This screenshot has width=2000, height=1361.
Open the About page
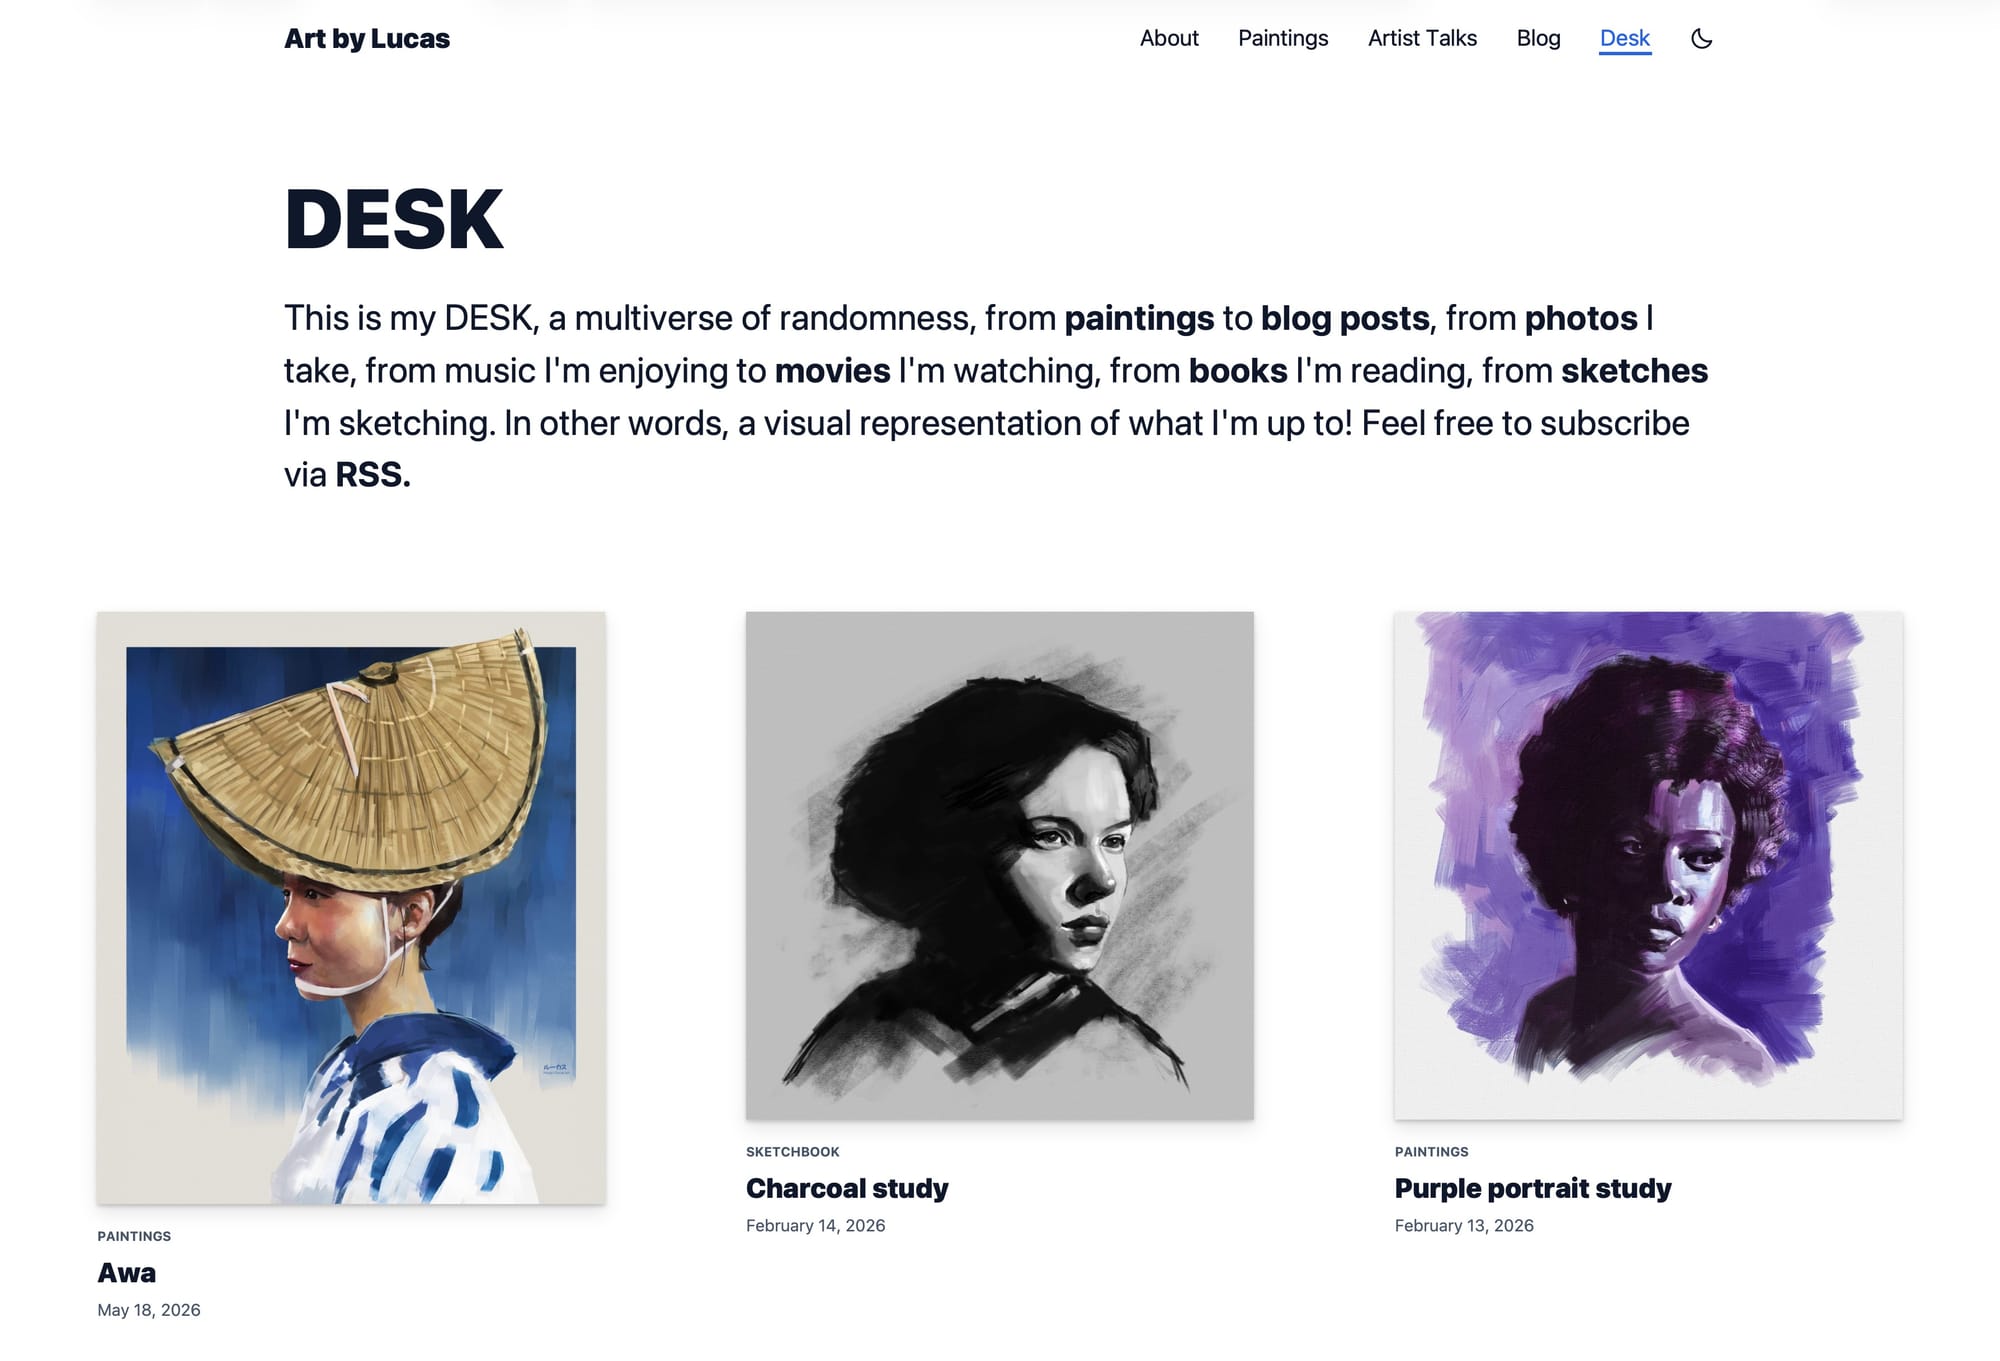1169,38
